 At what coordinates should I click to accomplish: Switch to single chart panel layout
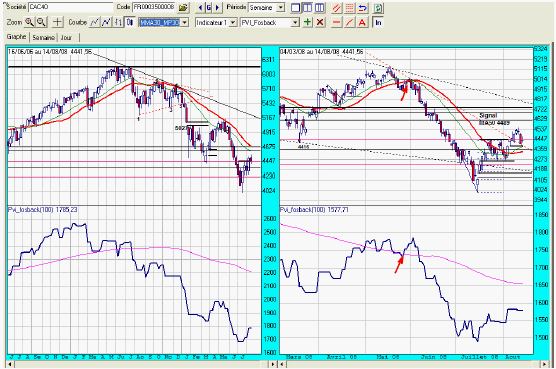(x=295, y=7)
